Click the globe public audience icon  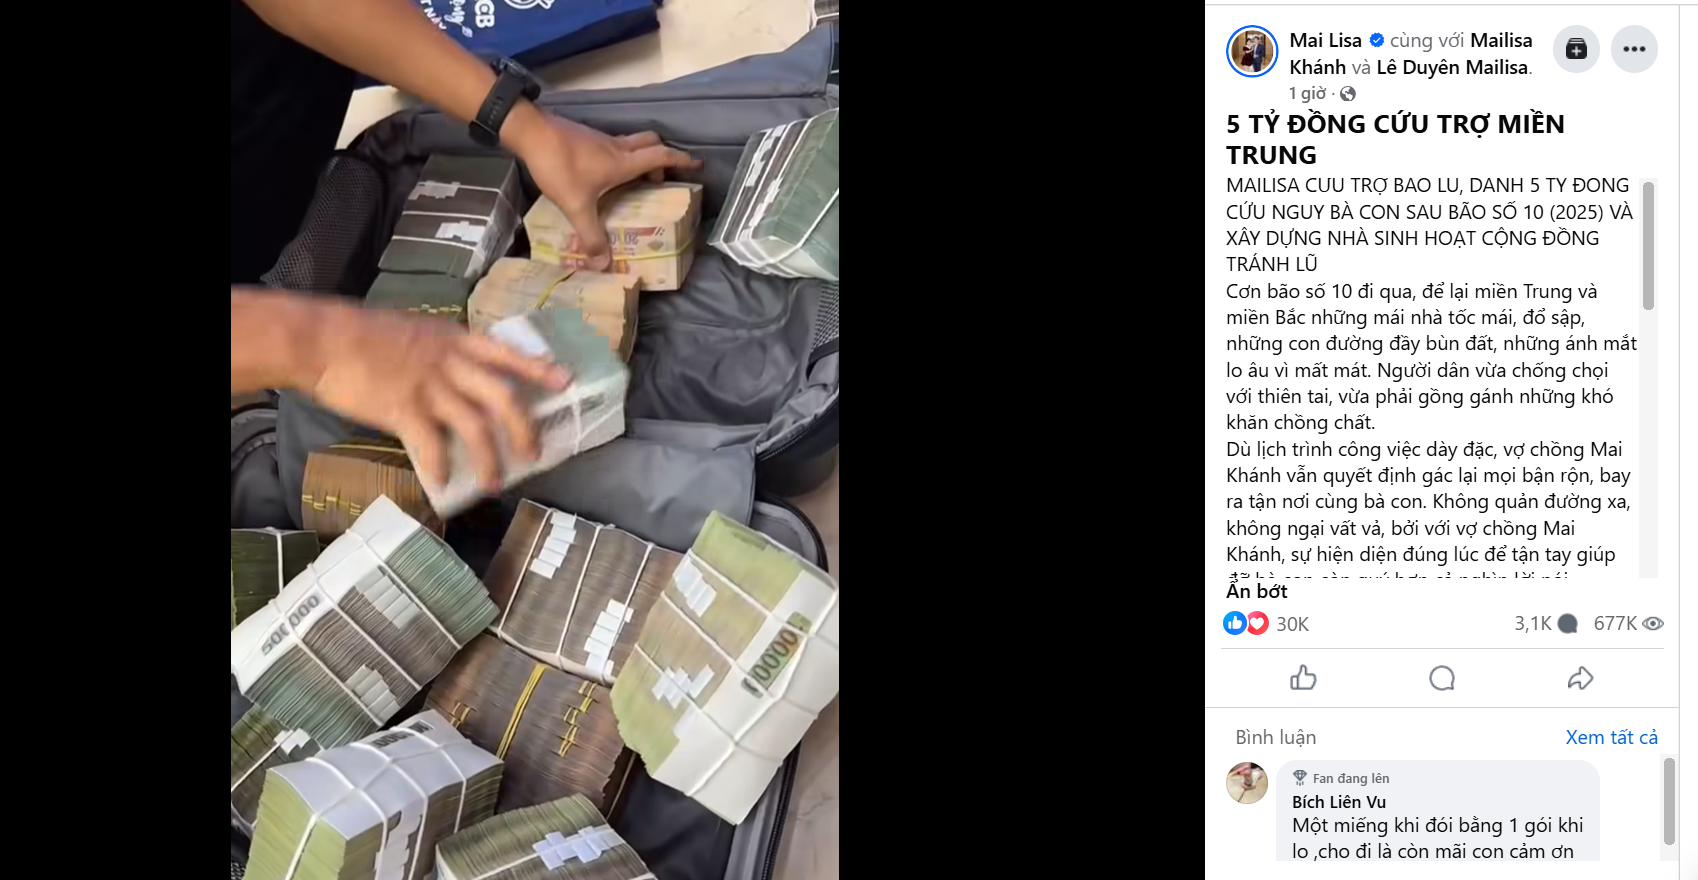point(1348,94)
